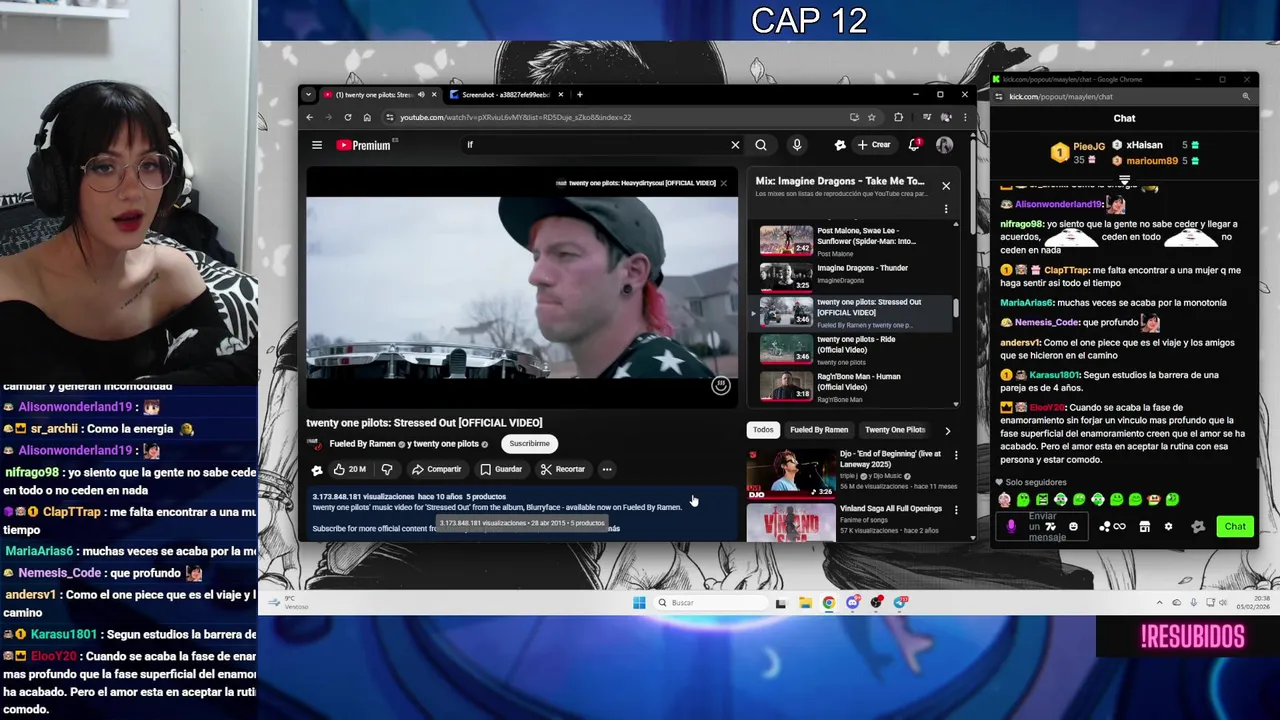Open the Chrome three-dot menu
1280x720 pixels.
point(965,117)
